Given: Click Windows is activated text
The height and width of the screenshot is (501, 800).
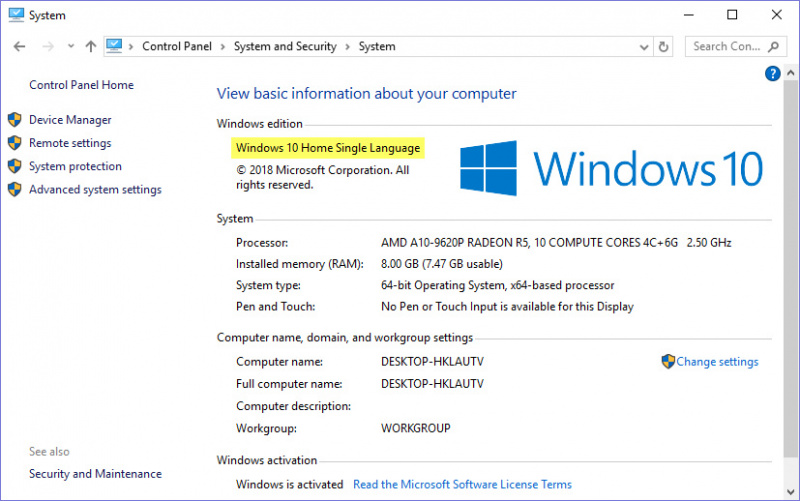Looking at the screenshot, I should tap(289, 484).
